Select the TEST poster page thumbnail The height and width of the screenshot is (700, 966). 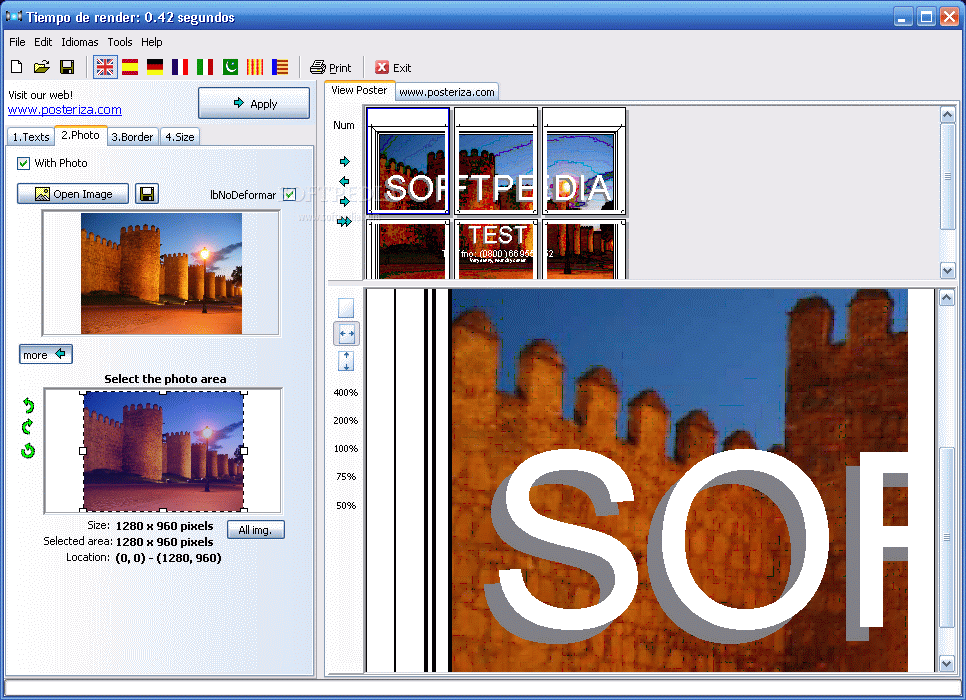coord(496,250)
